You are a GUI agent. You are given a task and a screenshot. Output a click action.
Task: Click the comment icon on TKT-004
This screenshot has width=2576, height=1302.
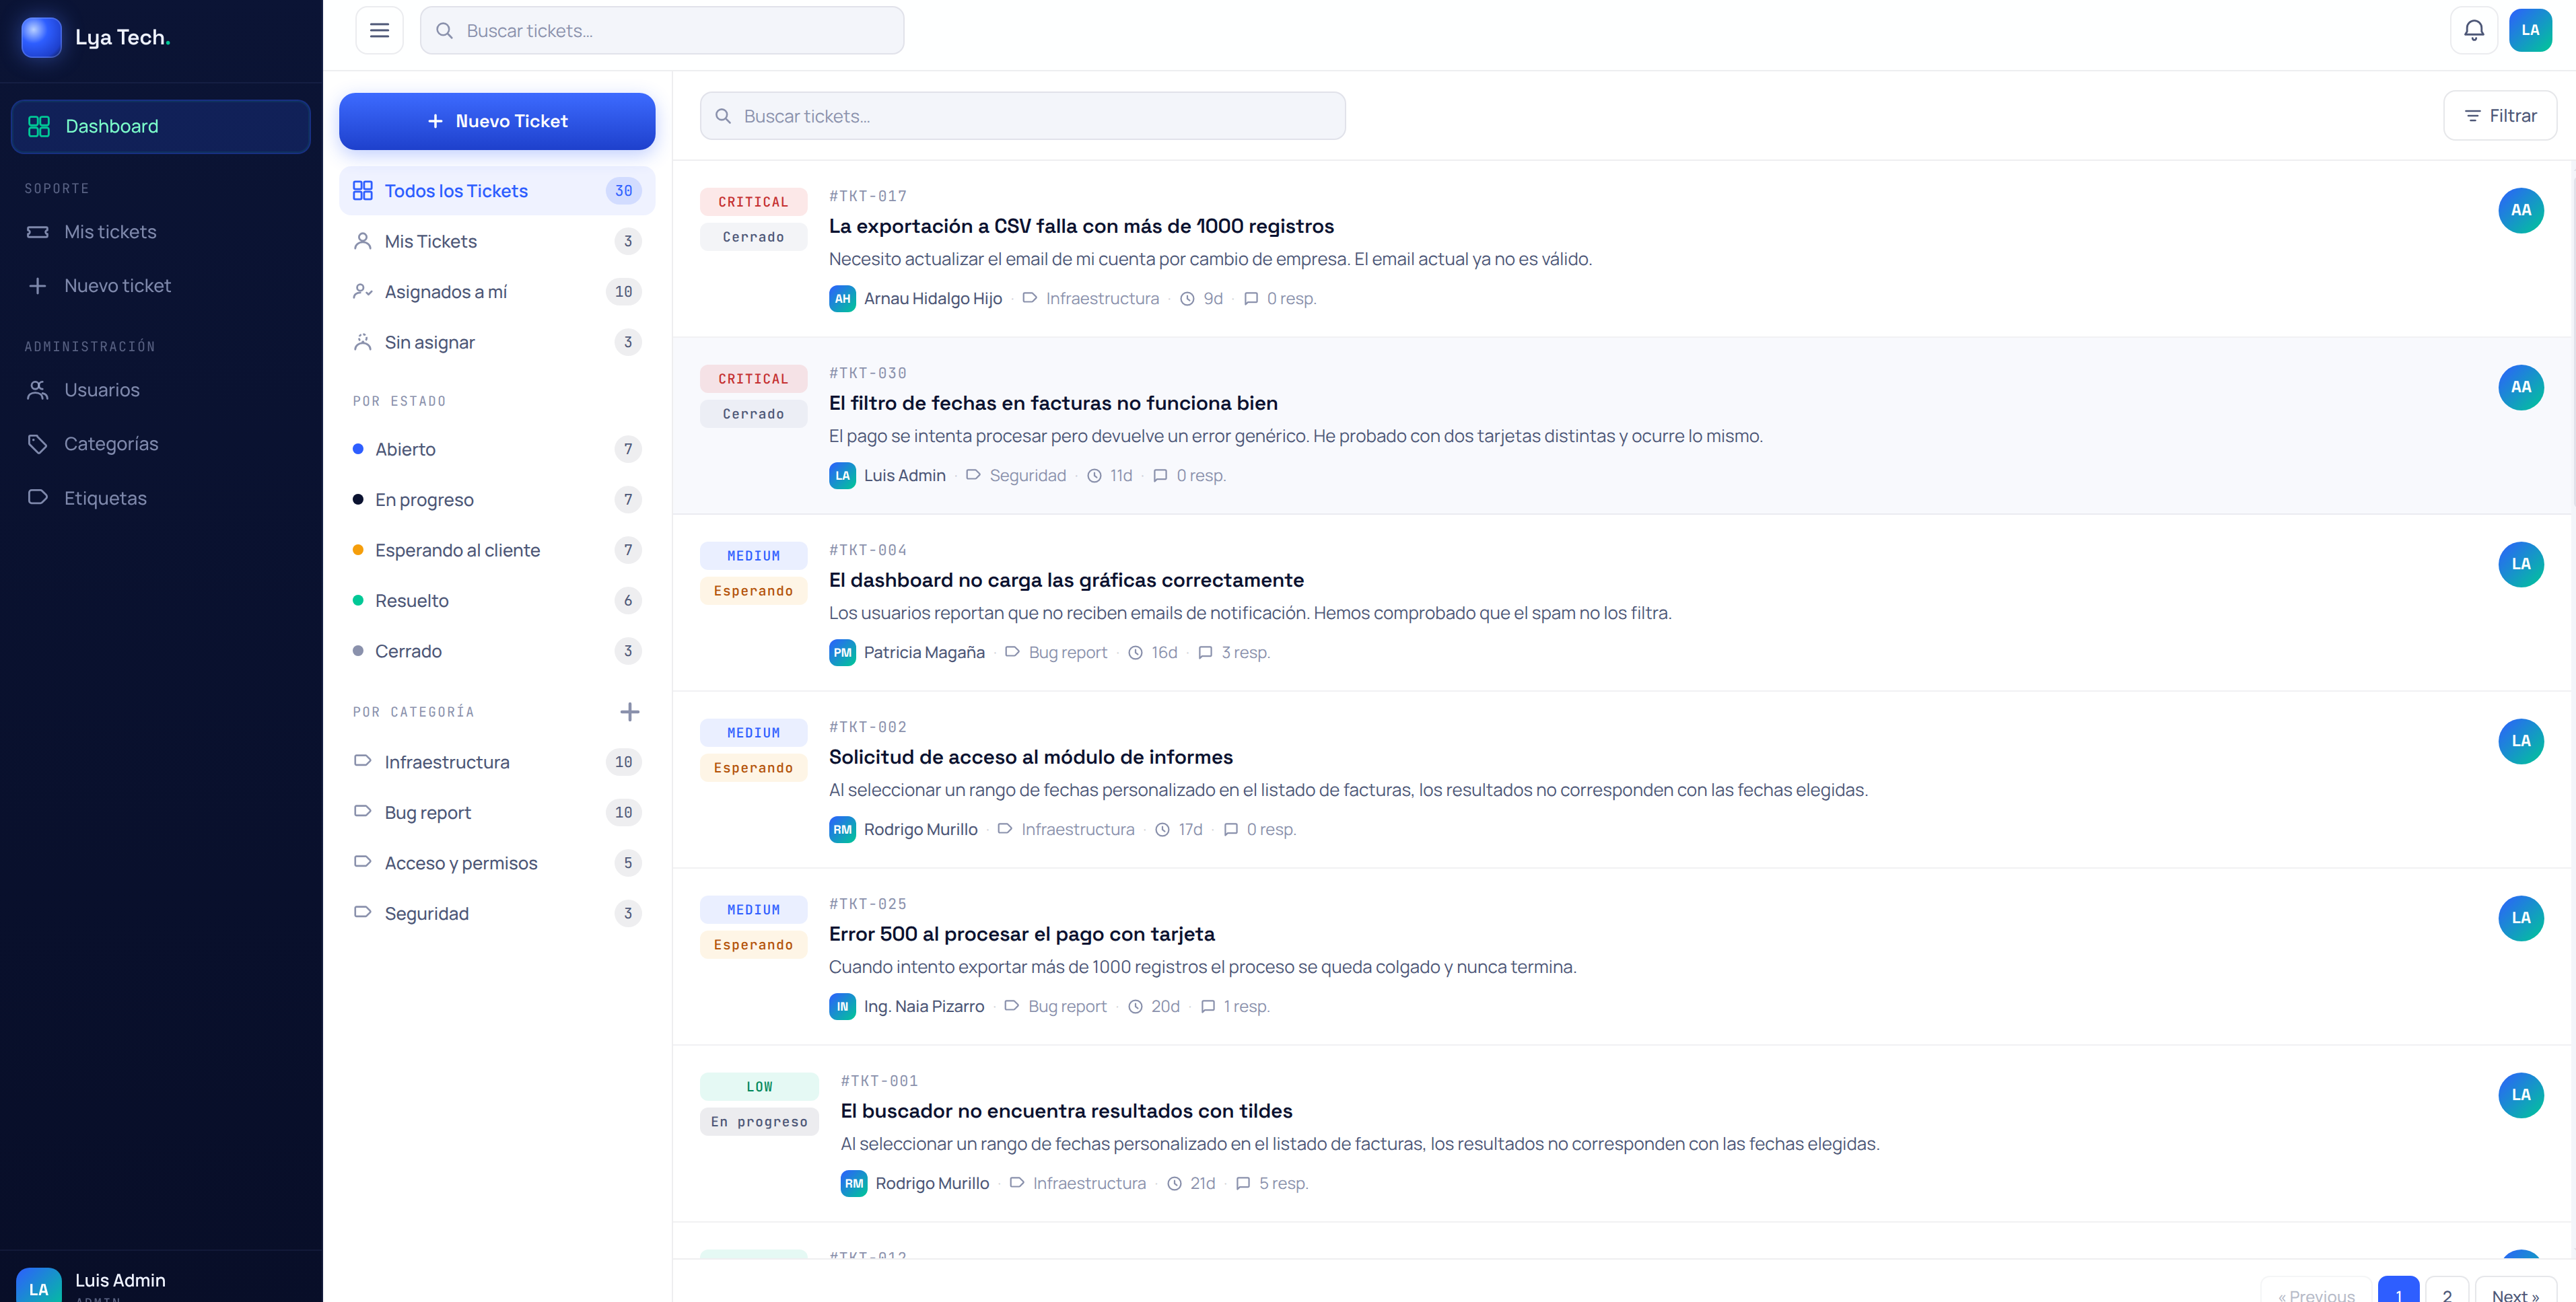pyautogui.click(x=1205, y=653)
